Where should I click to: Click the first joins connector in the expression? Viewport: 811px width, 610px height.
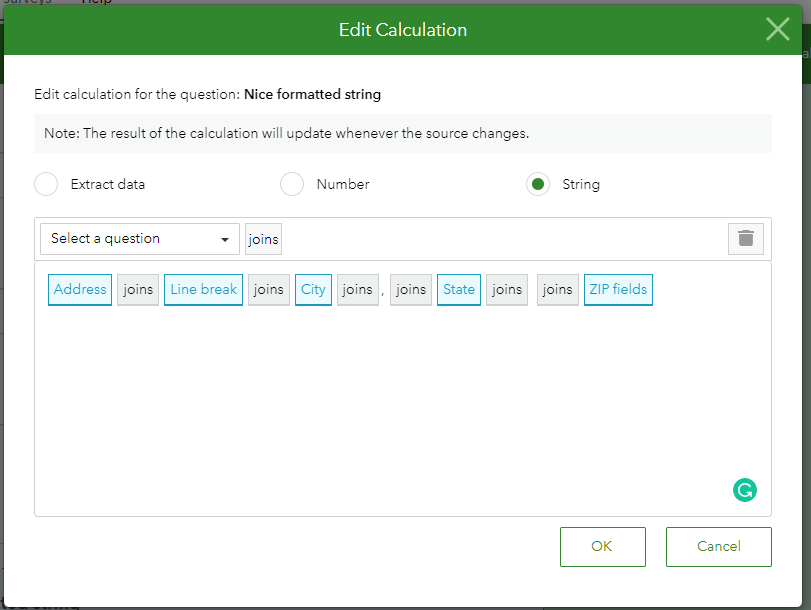[x=137, y=289]
